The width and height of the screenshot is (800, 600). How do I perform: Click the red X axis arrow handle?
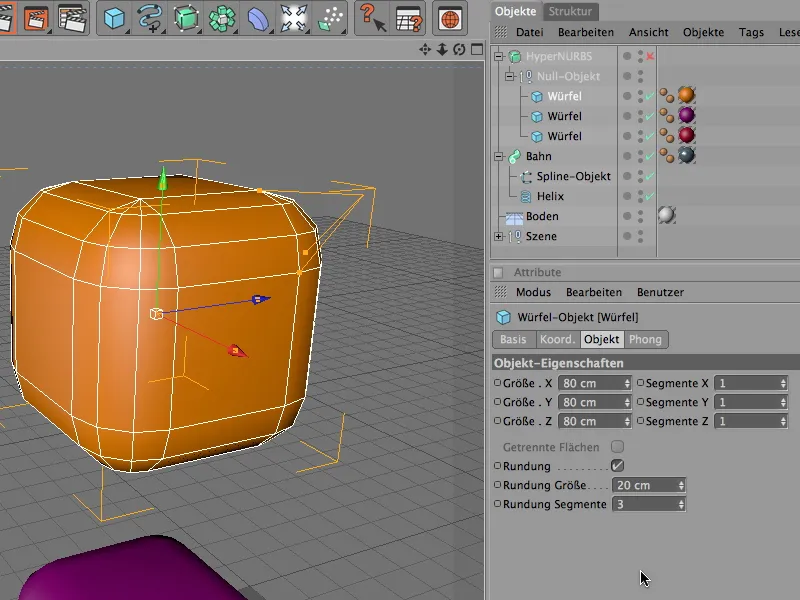click(x=237, y=351)
